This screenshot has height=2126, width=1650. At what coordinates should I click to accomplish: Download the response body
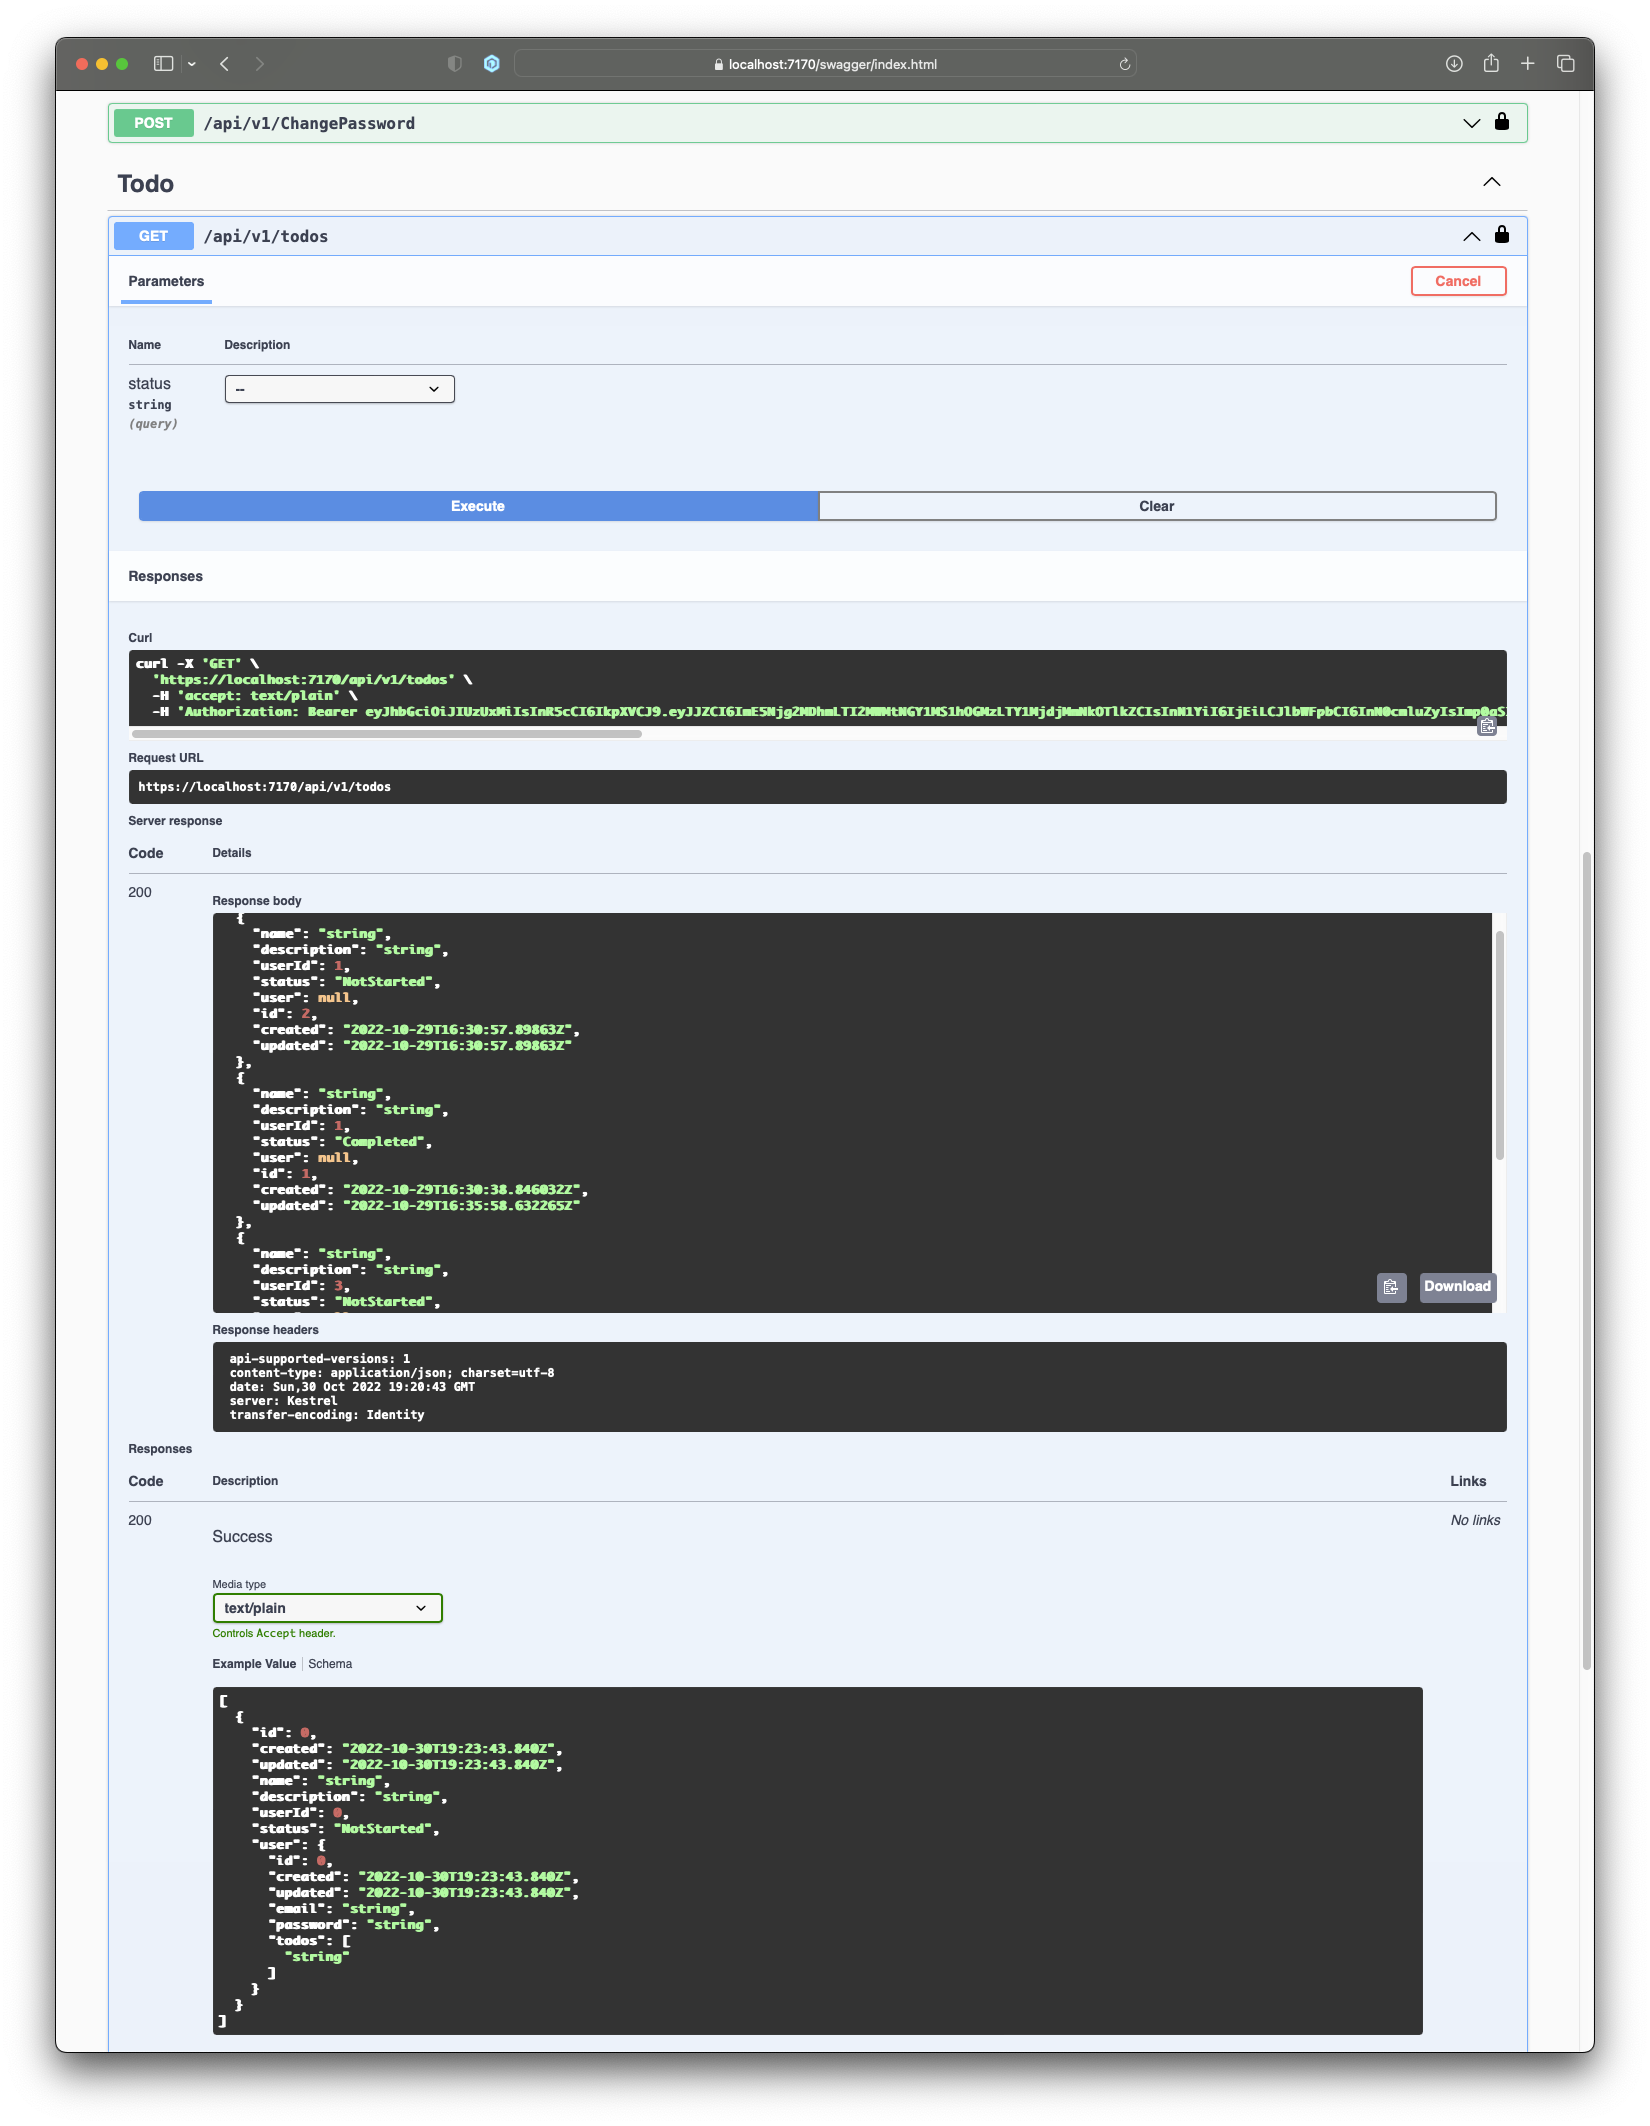click(x=1456, y=1288)
